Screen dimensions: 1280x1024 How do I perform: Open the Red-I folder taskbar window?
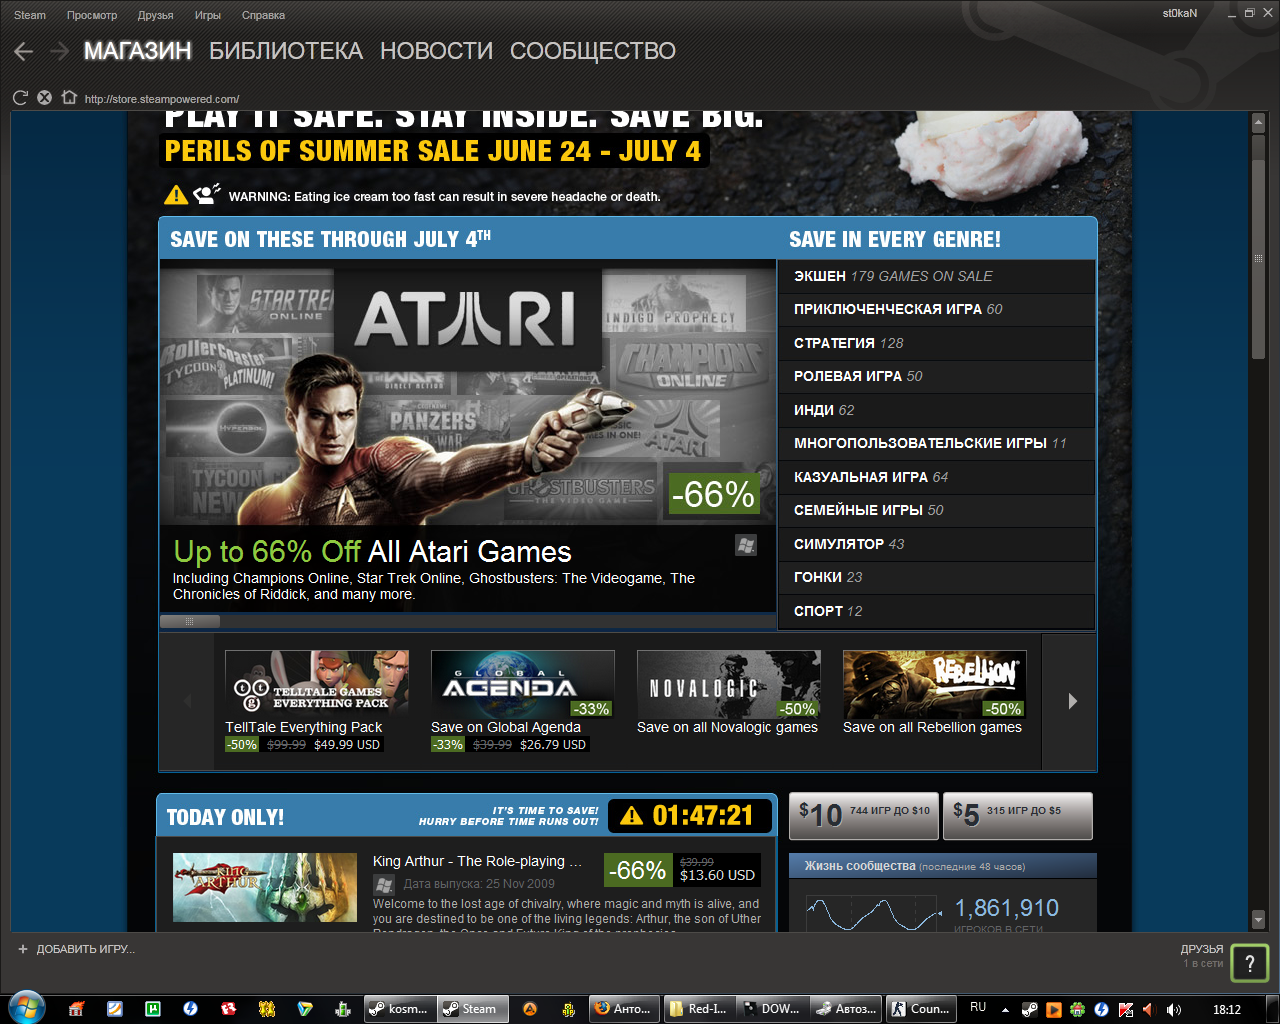(699, 1009)
